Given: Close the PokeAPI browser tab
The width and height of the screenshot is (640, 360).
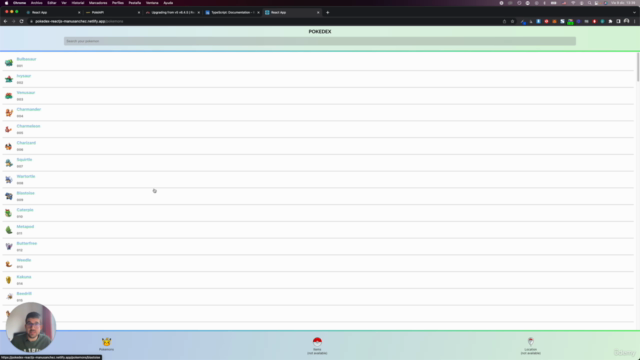Looking at the screenshot, I should click(x=139, y=12).
